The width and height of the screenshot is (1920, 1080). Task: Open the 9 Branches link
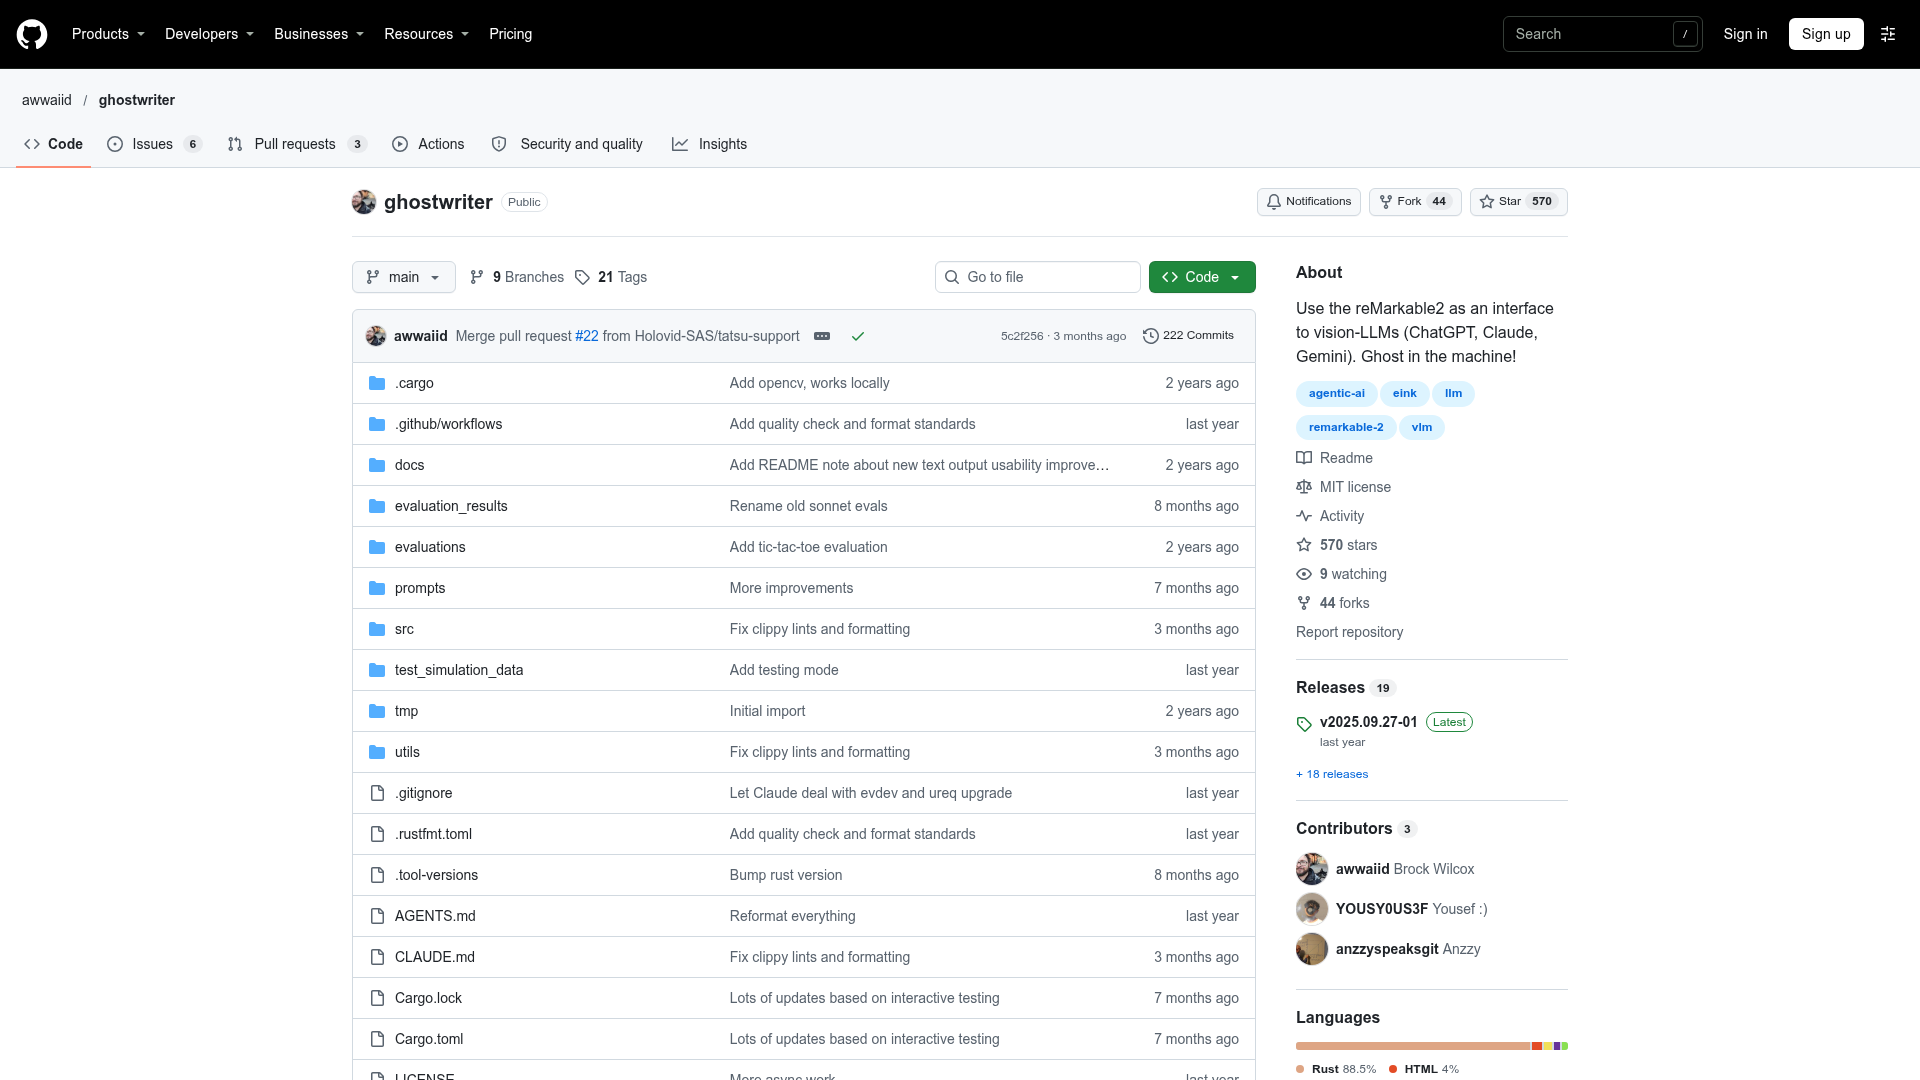tap(517, 277)
